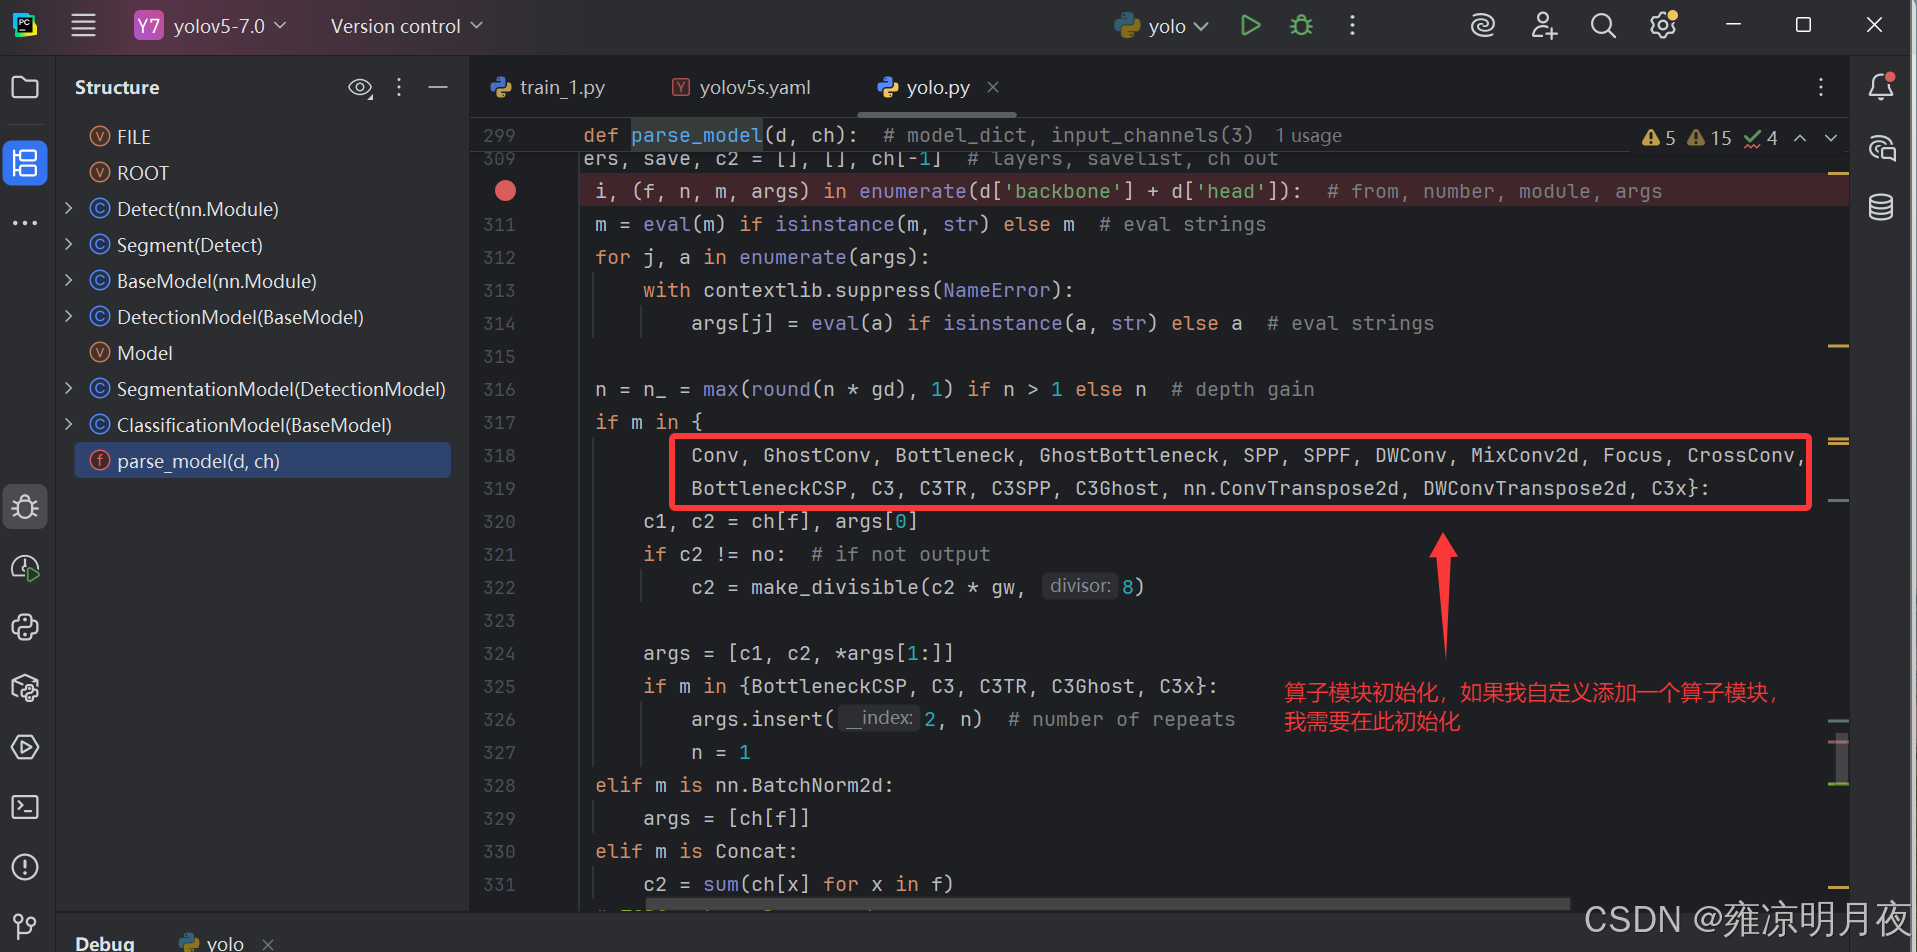The width and height of the screenshot is (1917, 952).
Task: Open the Problems tool window
Action: 25,867
